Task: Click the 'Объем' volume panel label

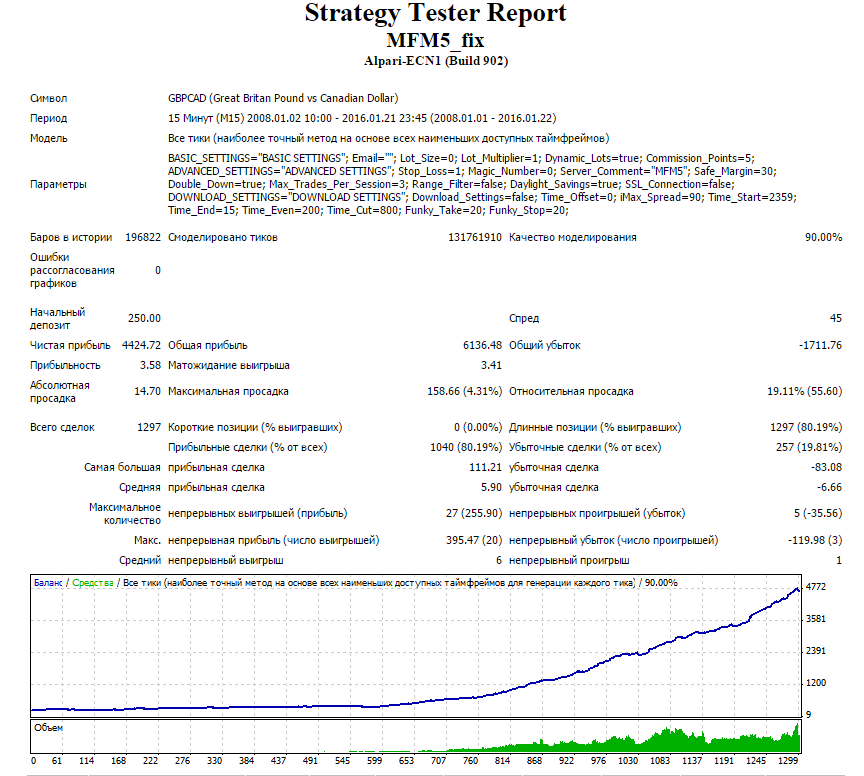Action: pyautogui.click(x=48, y=728)
